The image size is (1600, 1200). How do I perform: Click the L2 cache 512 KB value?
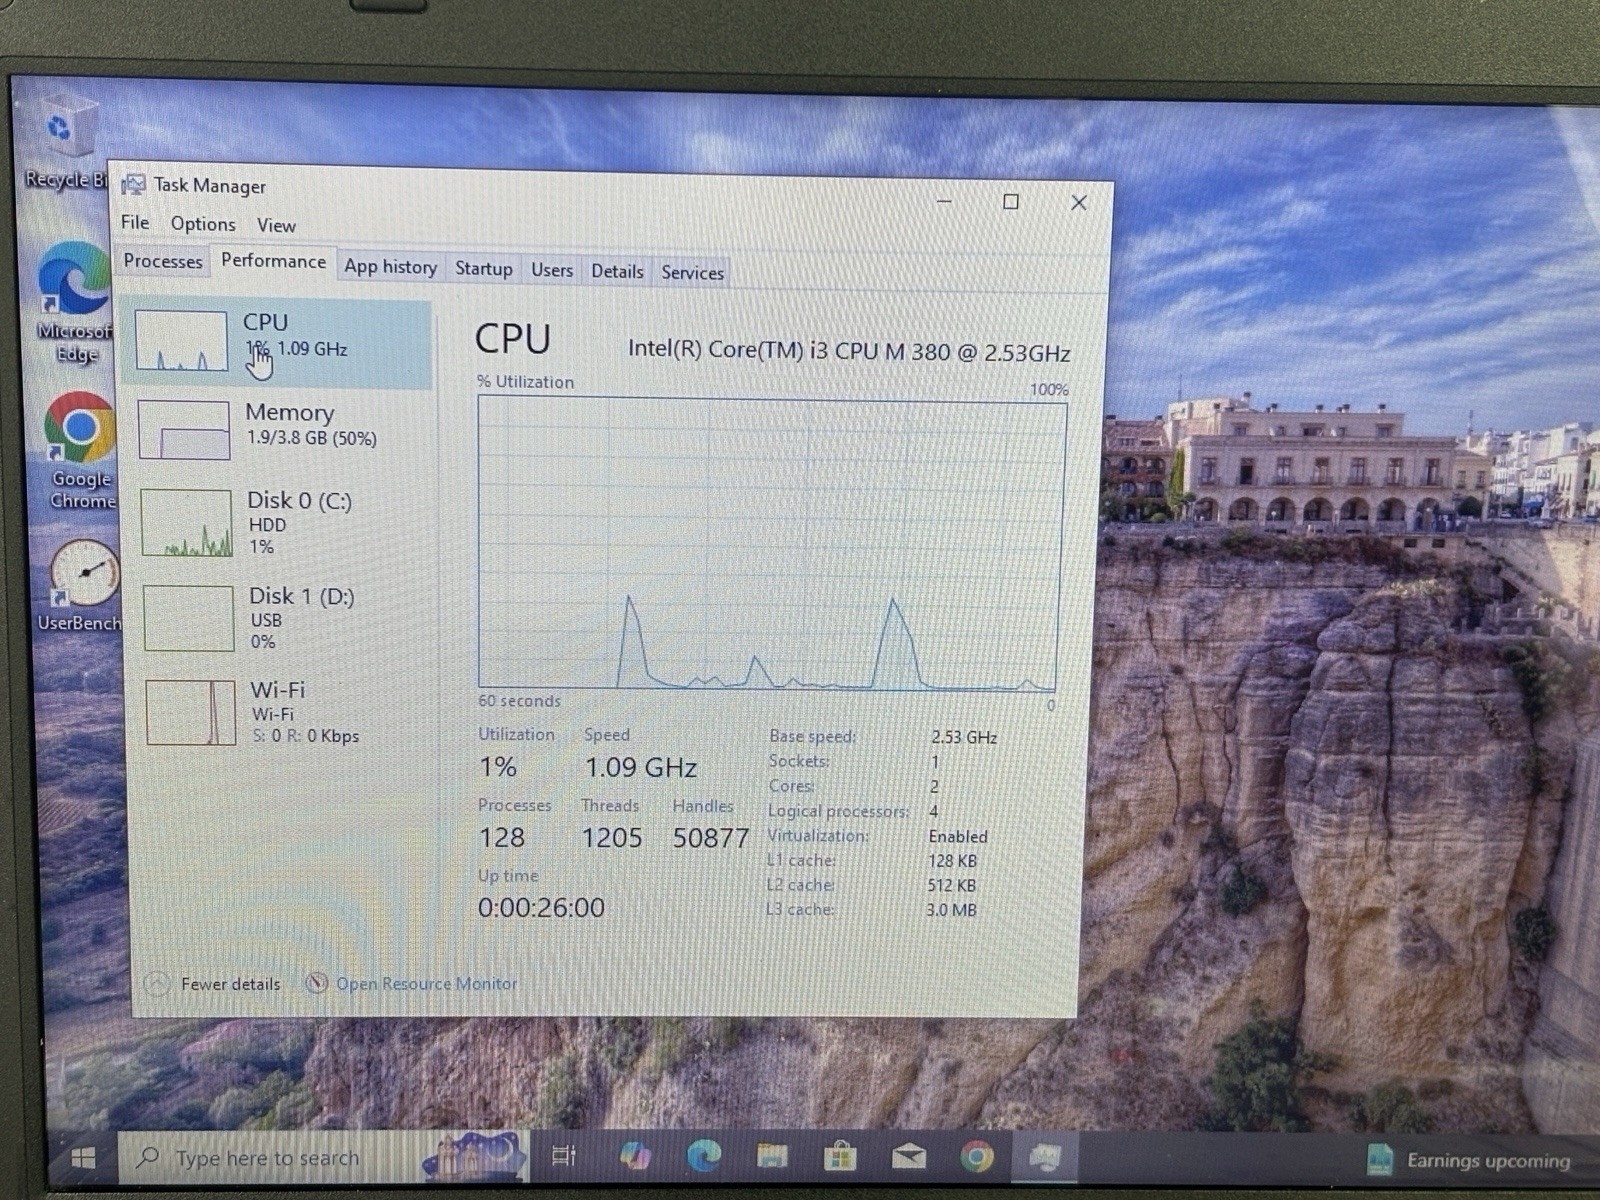click(951, 885)
